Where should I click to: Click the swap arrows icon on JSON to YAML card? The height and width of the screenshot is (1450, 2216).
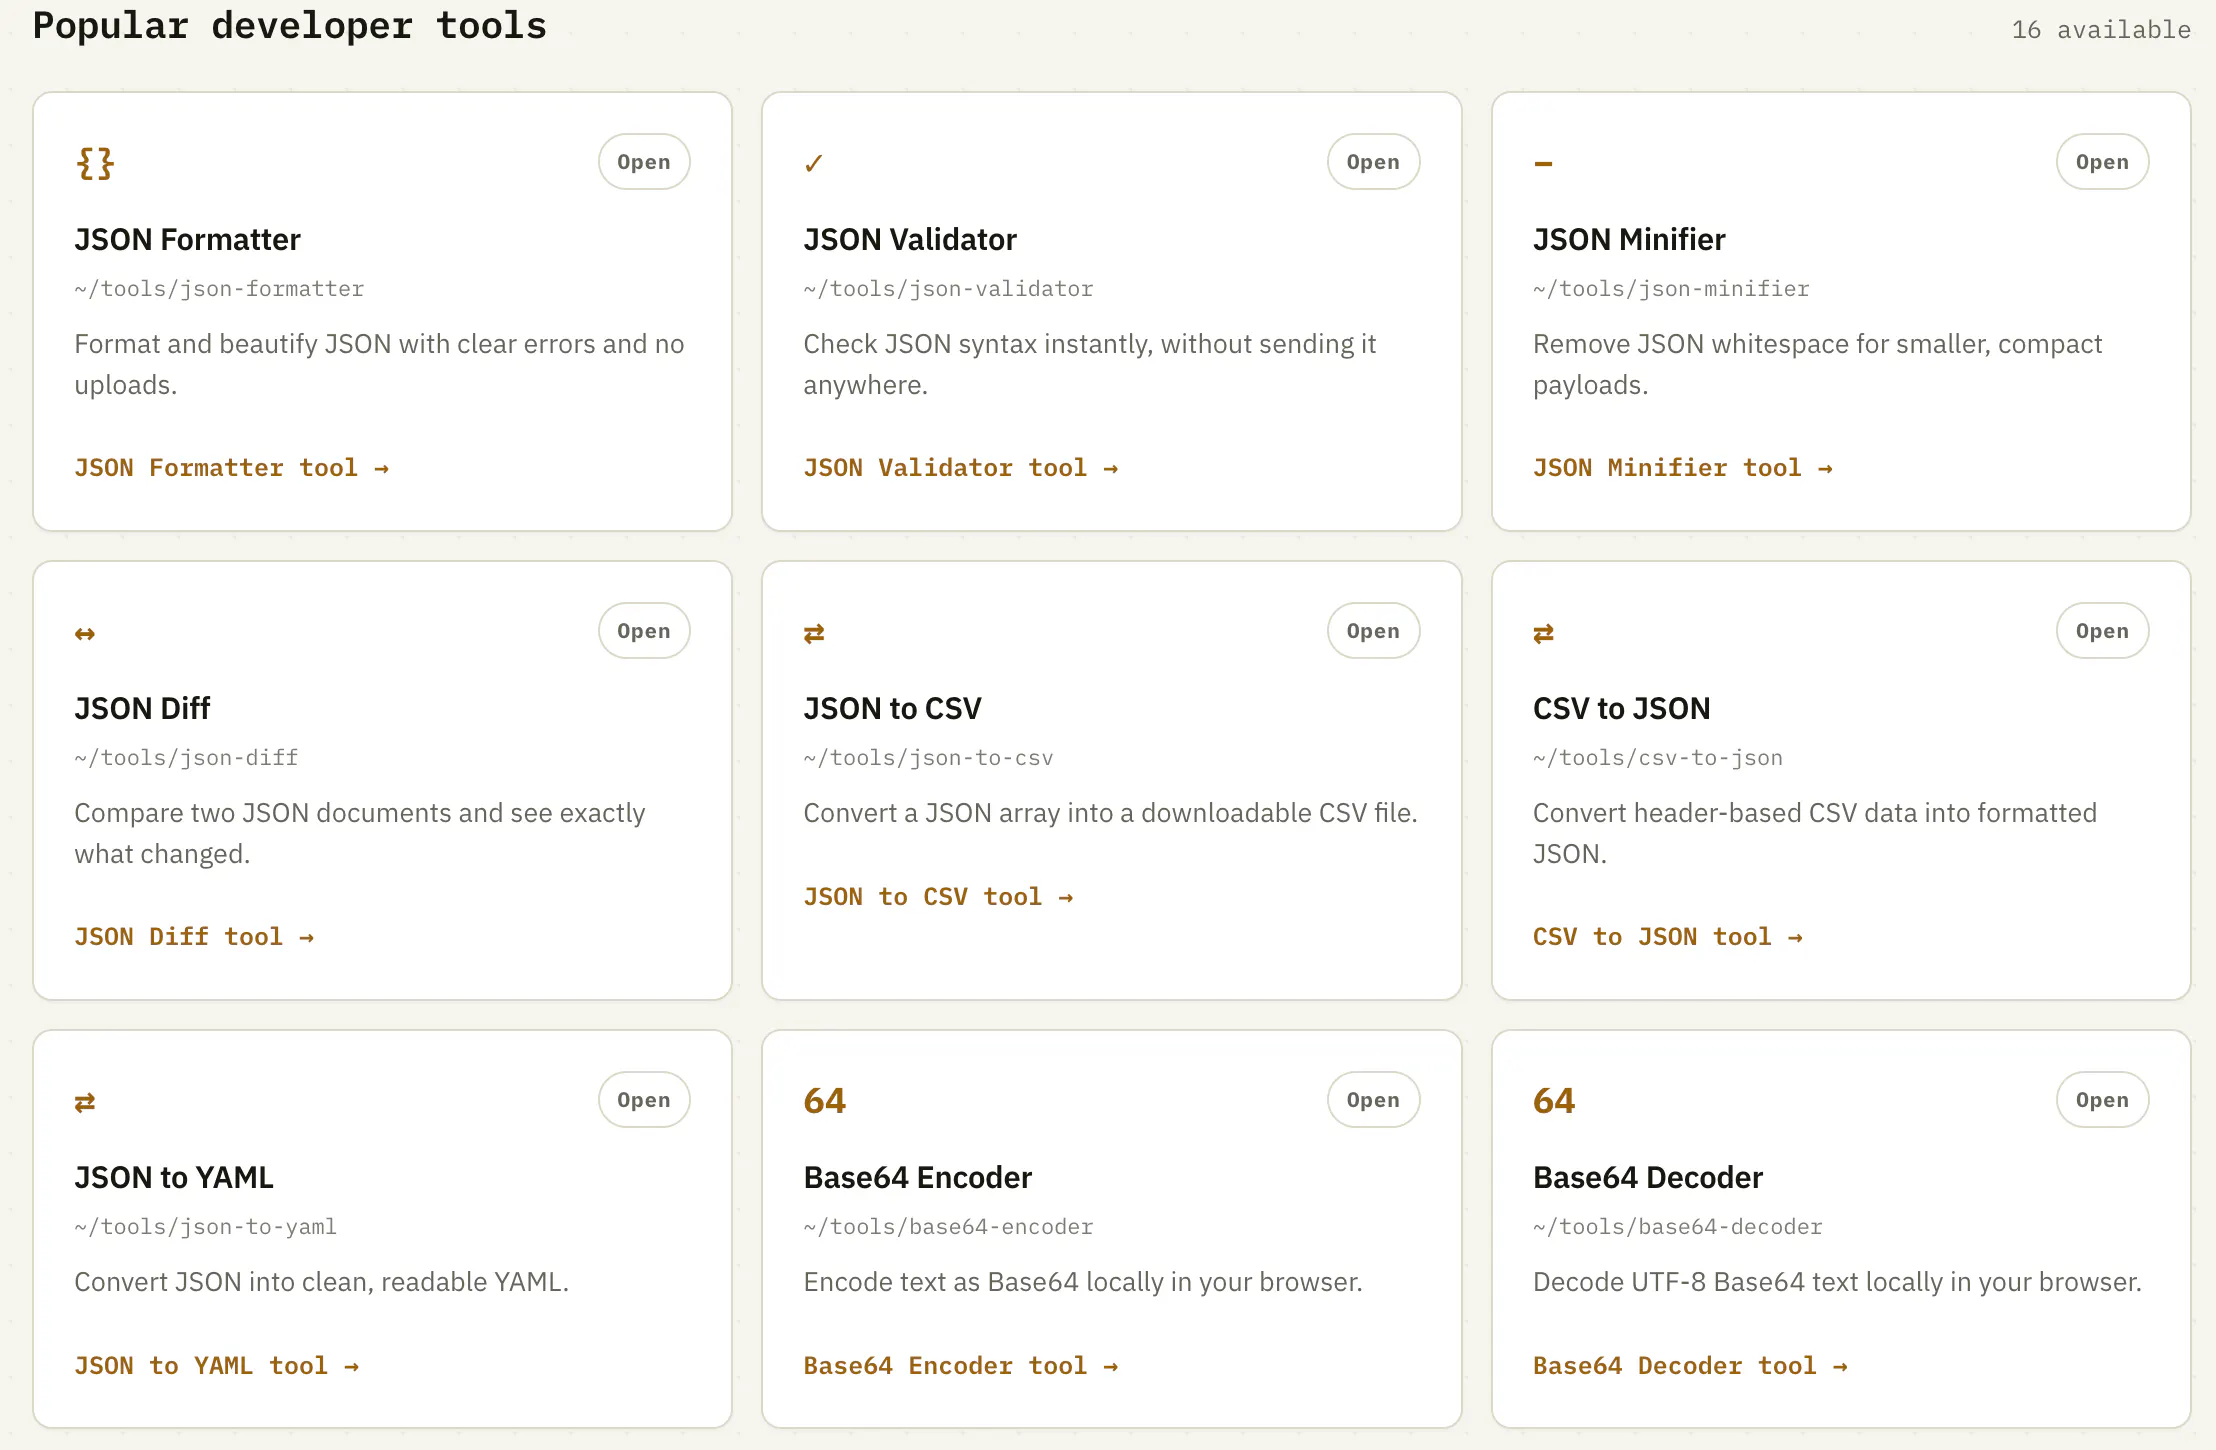(85, 1102)
